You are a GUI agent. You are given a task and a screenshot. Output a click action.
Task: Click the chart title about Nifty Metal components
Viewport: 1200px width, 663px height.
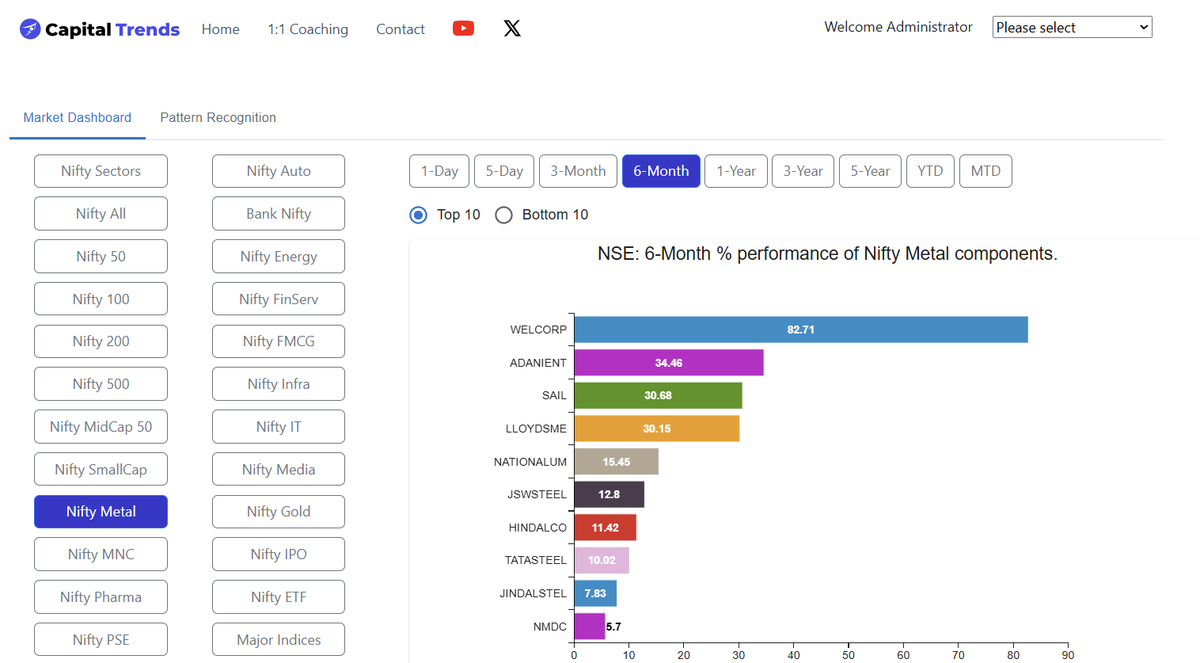click(x=827, y=254)
